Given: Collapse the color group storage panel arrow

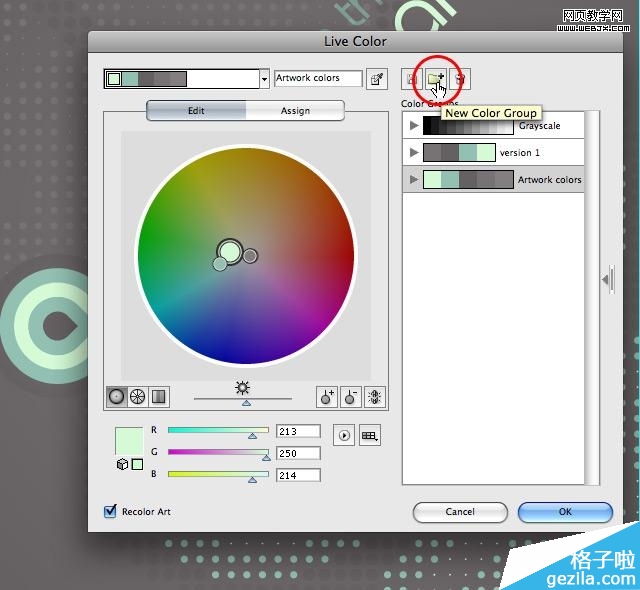Looking at the screenshot, I should tap(608, 279).
